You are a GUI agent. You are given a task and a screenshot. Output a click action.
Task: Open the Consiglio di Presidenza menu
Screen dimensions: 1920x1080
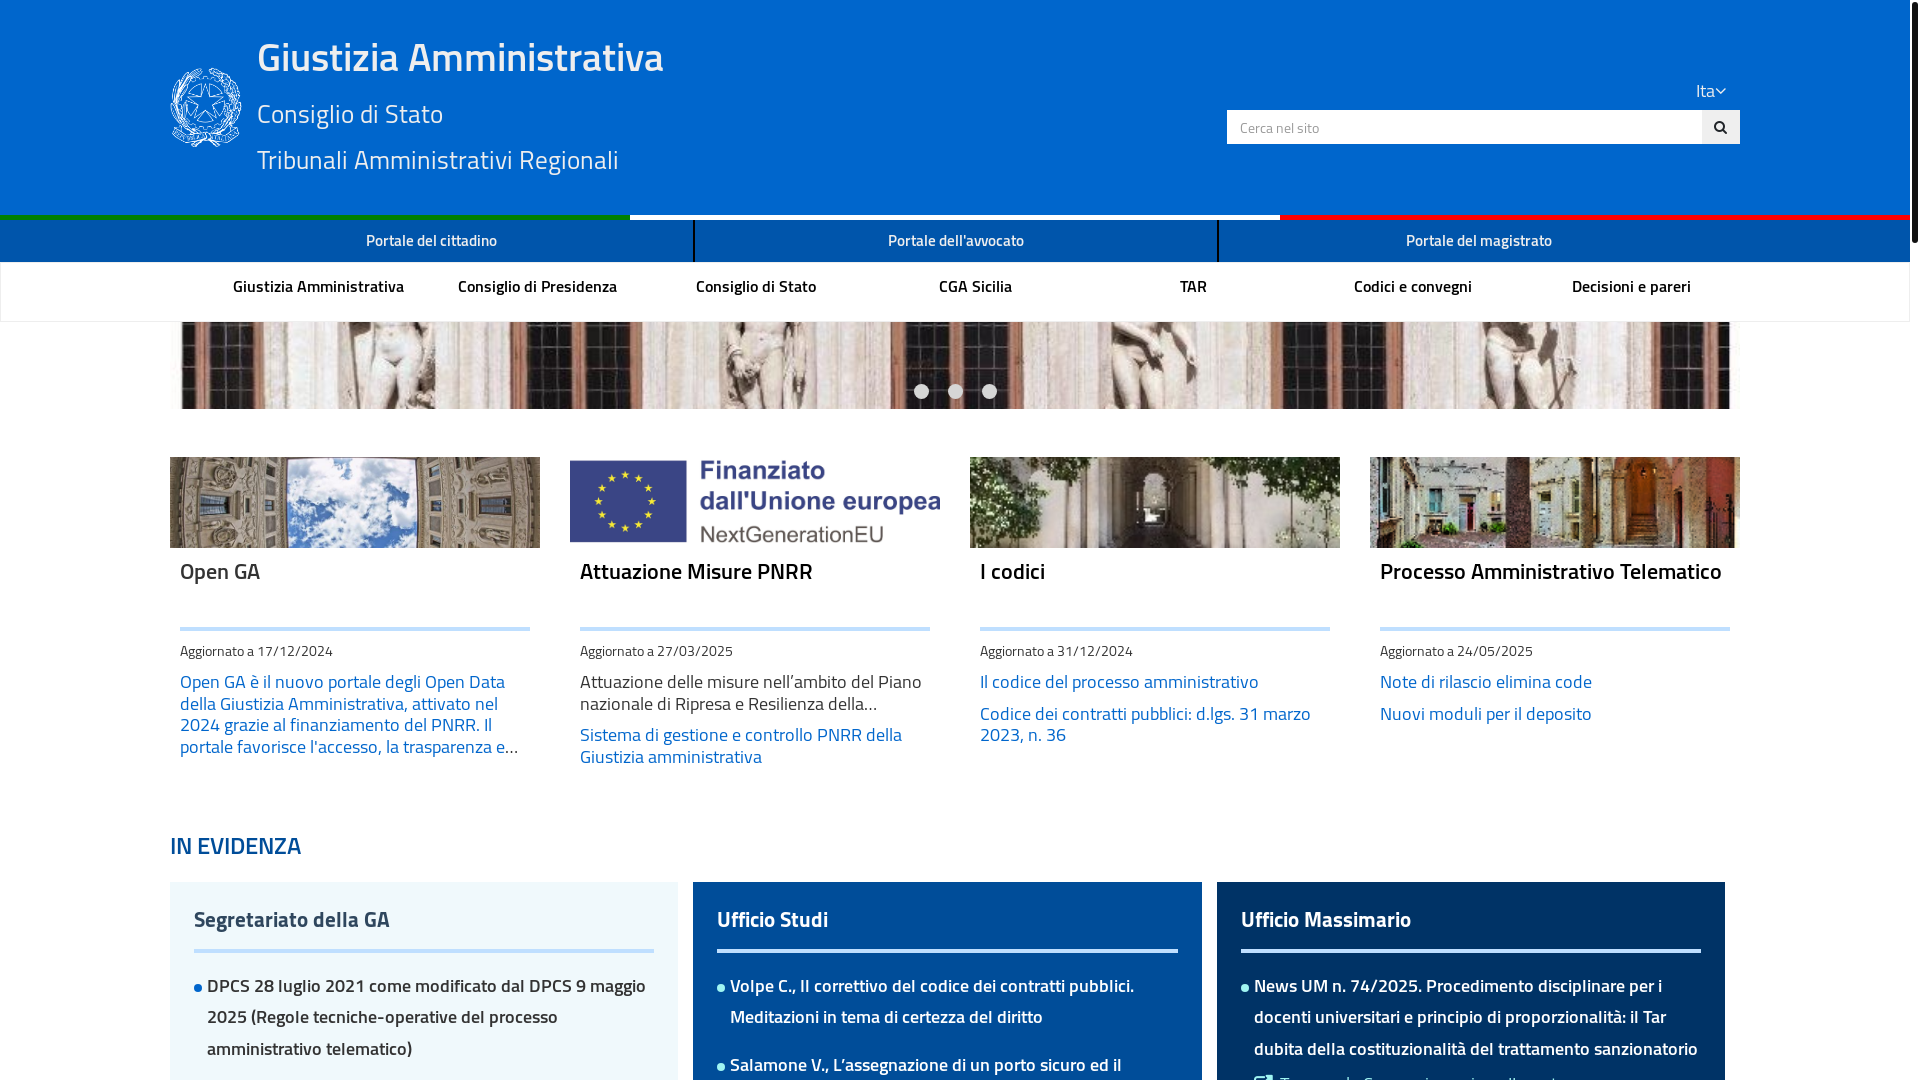point(537,286)
